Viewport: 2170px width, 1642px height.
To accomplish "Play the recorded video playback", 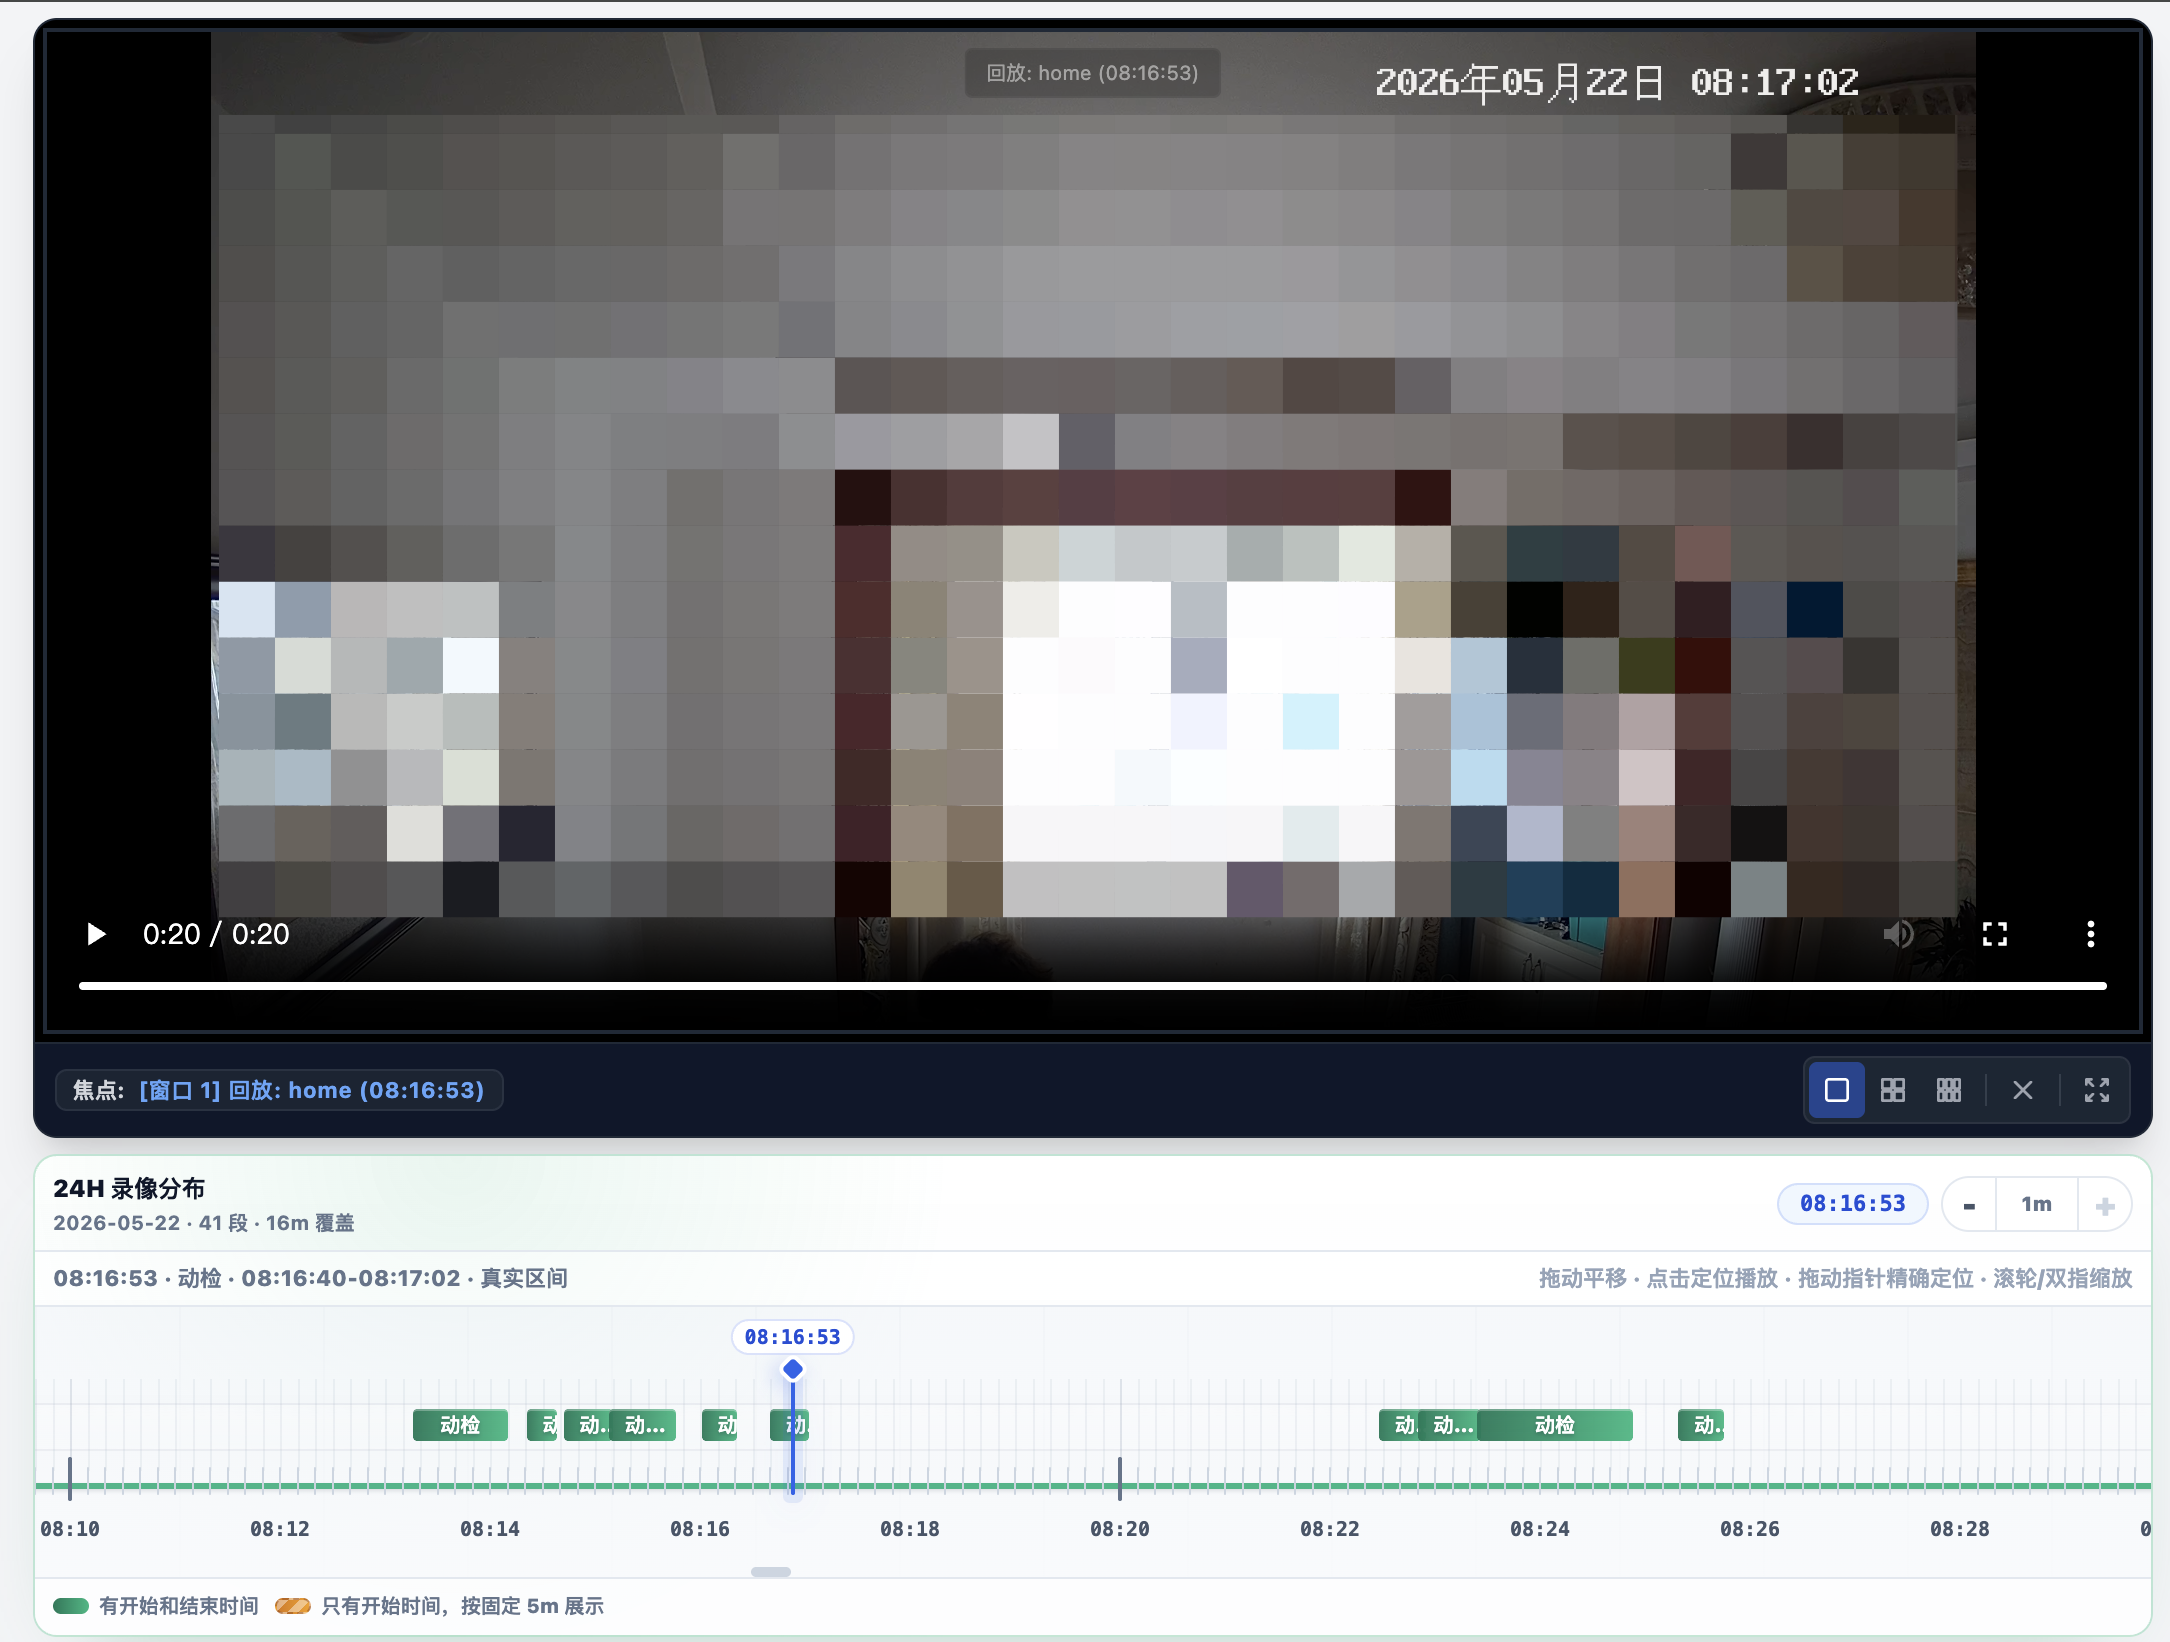I will point(96,934).
